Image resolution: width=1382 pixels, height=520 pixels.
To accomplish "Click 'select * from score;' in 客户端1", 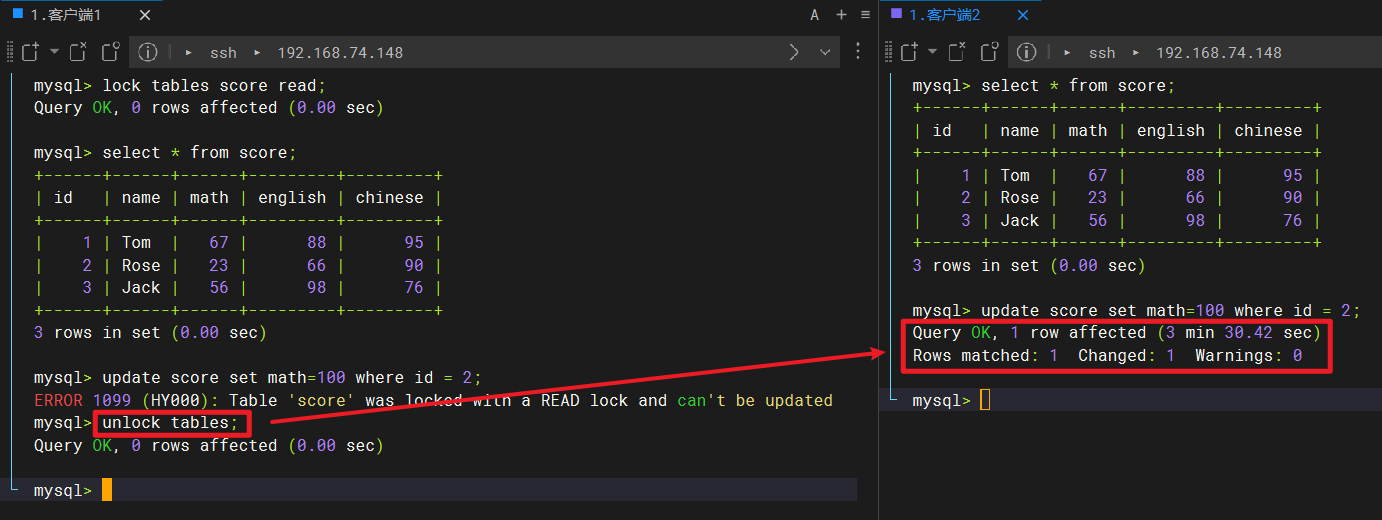I will 200,153.
